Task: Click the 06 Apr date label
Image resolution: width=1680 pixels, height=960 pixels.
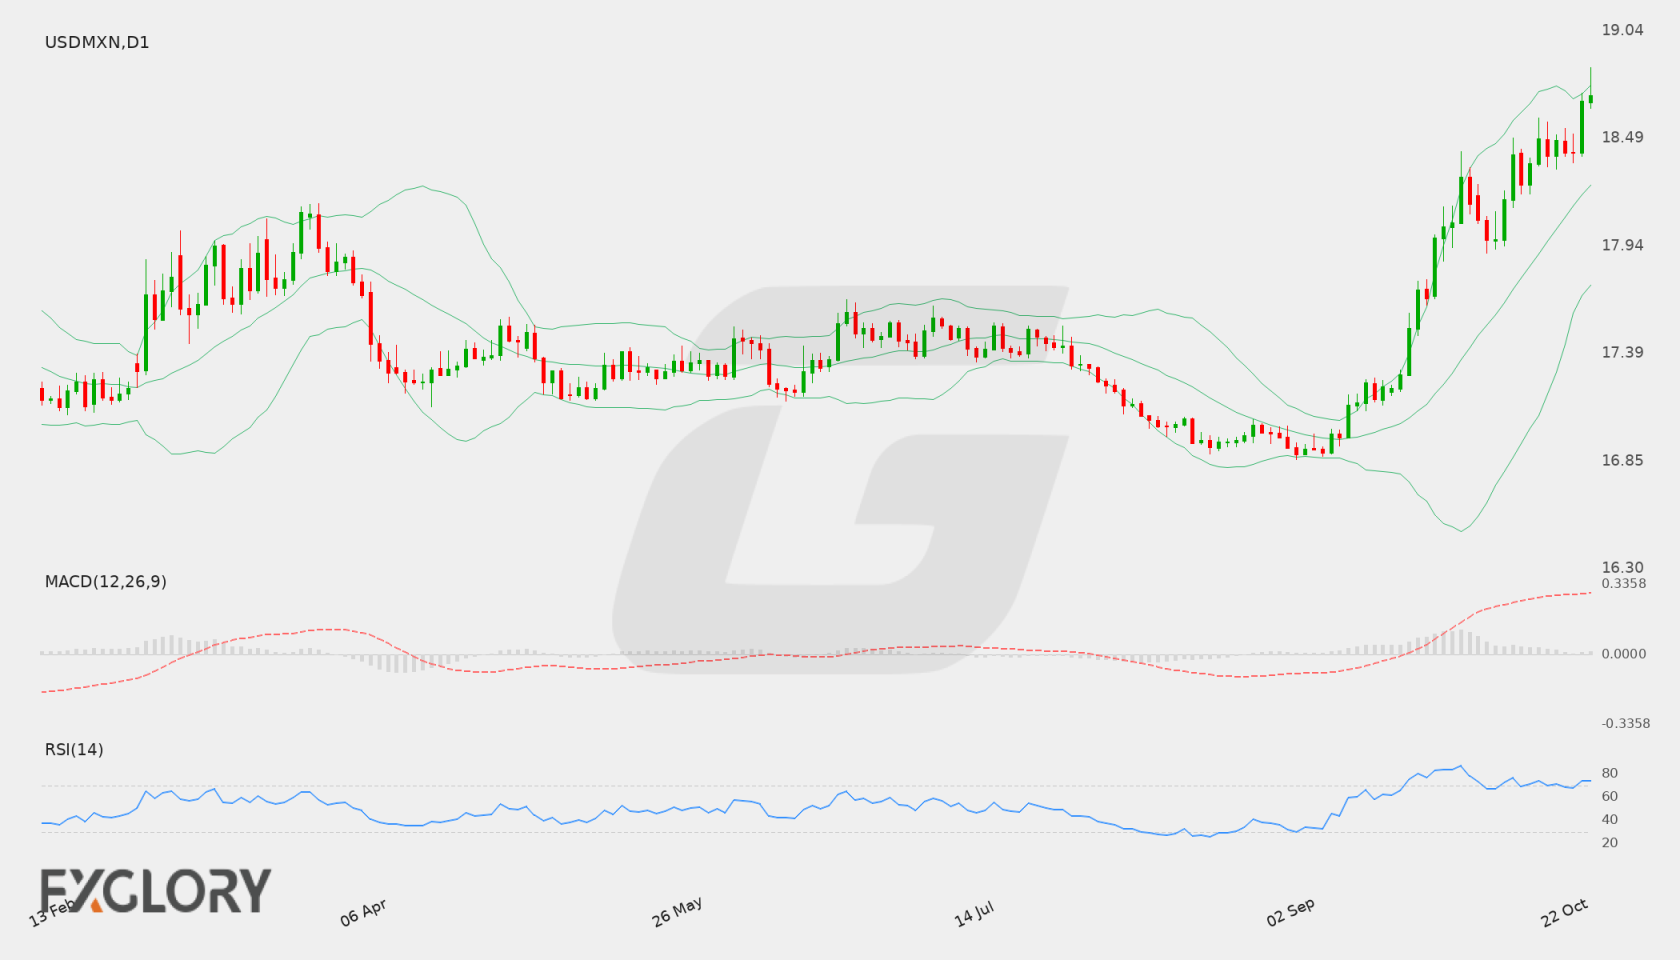Action: pyautogui.click(x=363, y=912)
